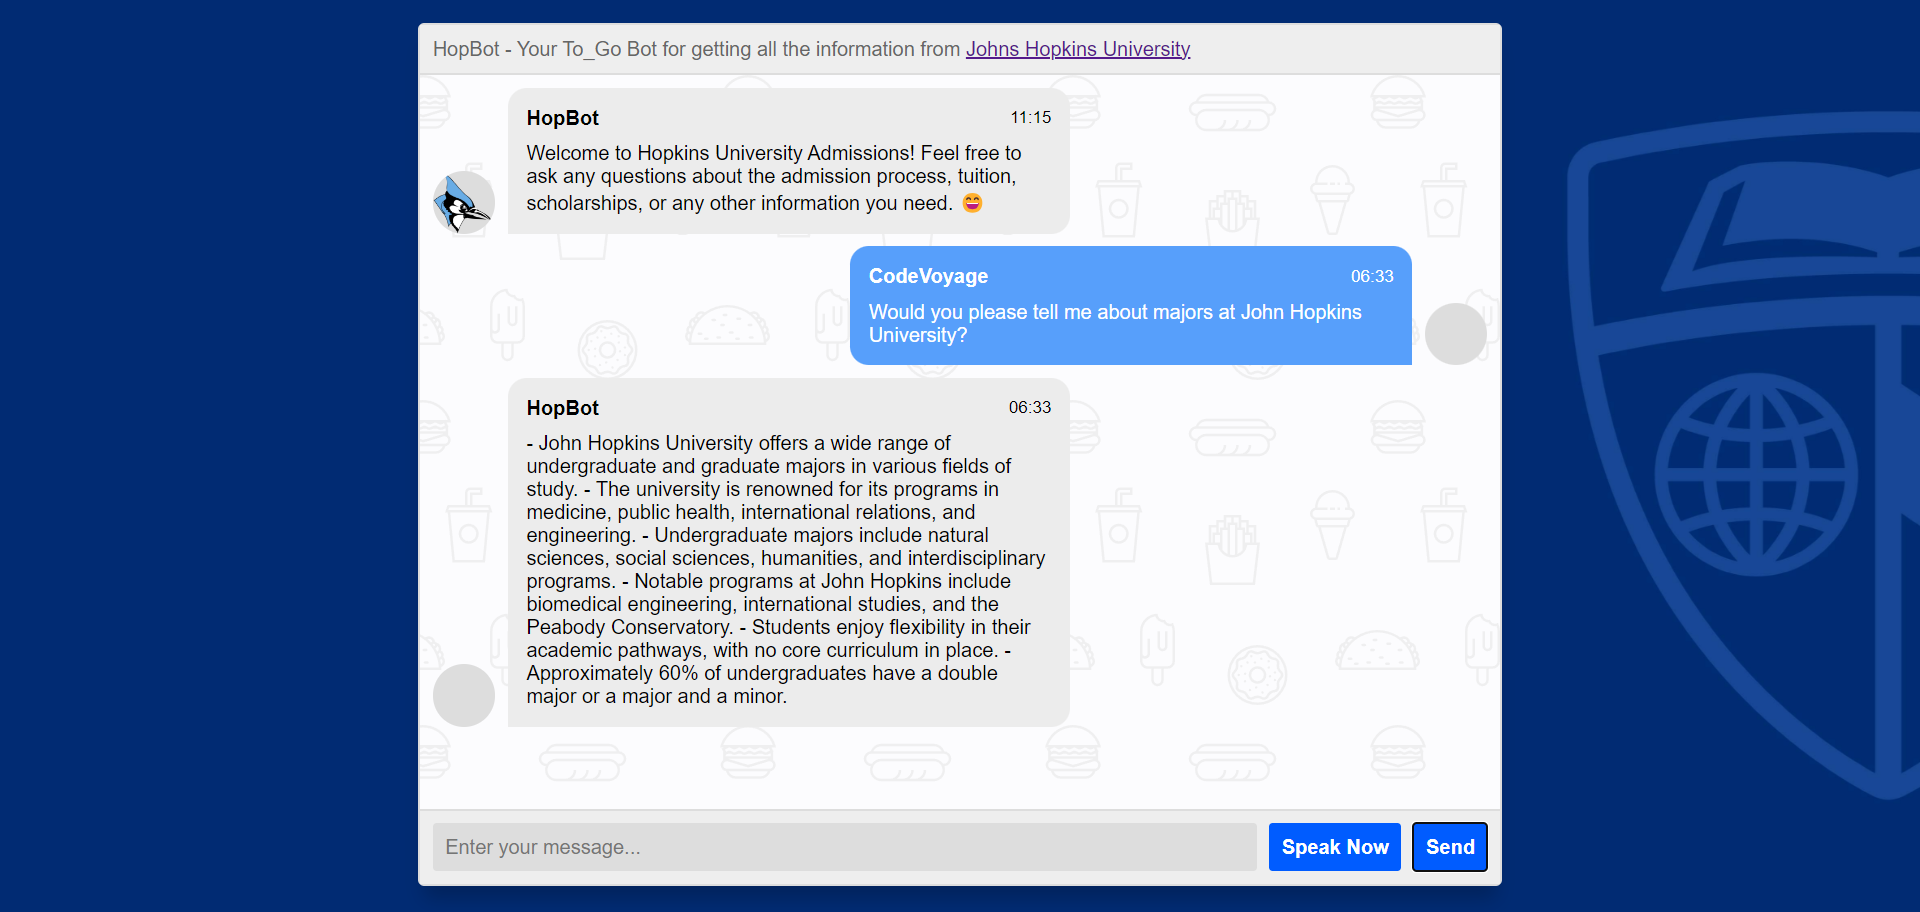Click the smiling emoji in welcome message
The image size is (1920, 912).
coord(972,203)
